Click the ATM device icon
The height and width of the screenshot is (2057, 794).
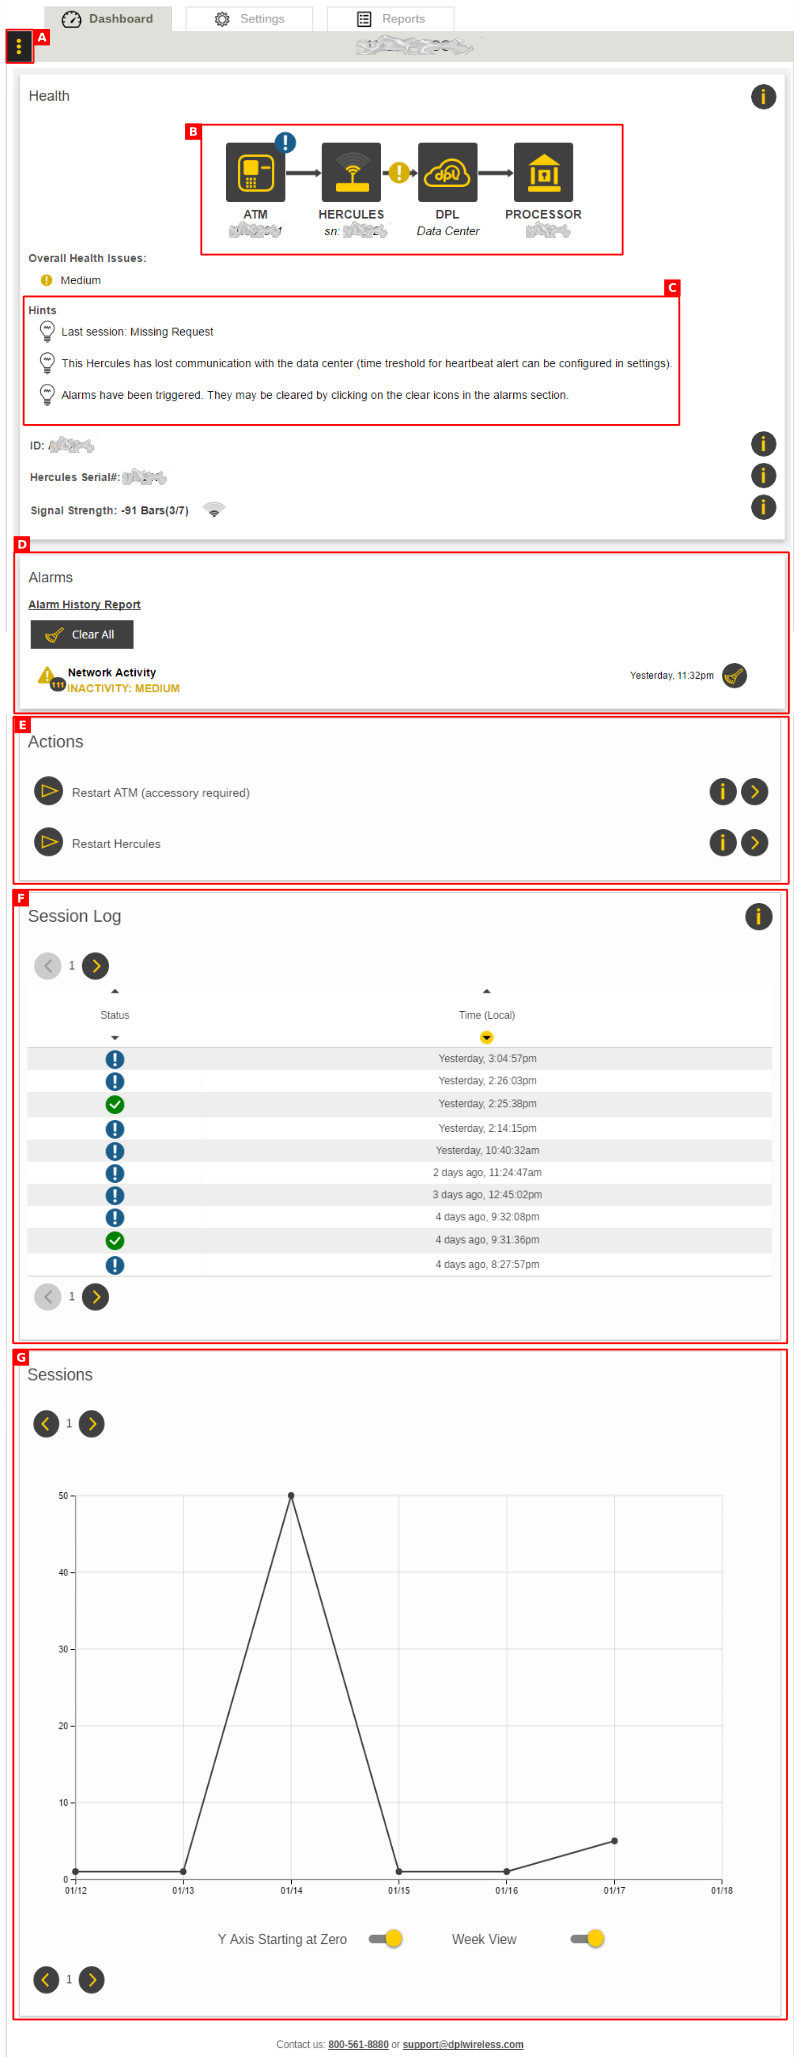(x=256, y=173)
